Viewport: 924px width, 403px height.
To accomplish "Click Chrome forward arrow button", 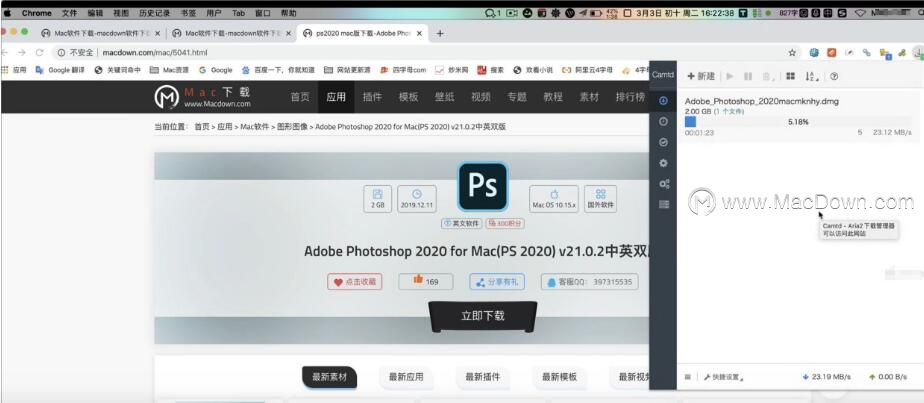I will [22, 52].
